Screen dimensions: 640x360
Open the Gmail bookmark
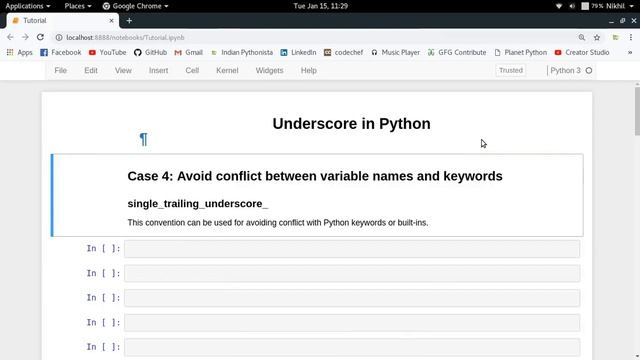(x=189, y=52)
